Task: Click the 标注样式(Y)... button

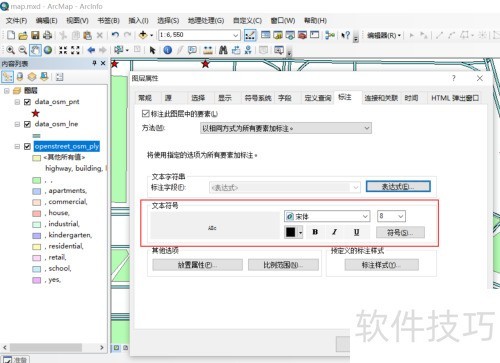Action: (382, 265)
